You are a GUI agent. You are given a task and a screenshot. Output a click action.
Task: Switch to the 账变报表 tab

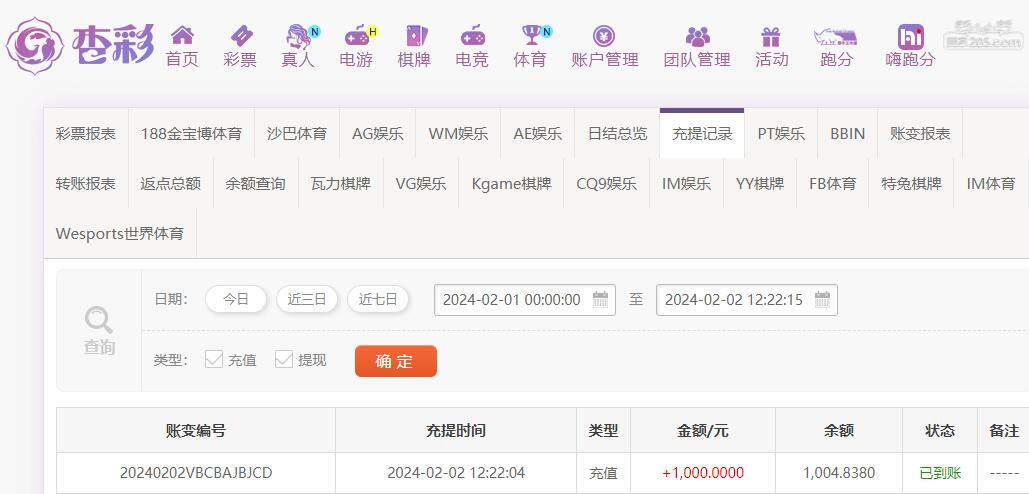[920, 134]
